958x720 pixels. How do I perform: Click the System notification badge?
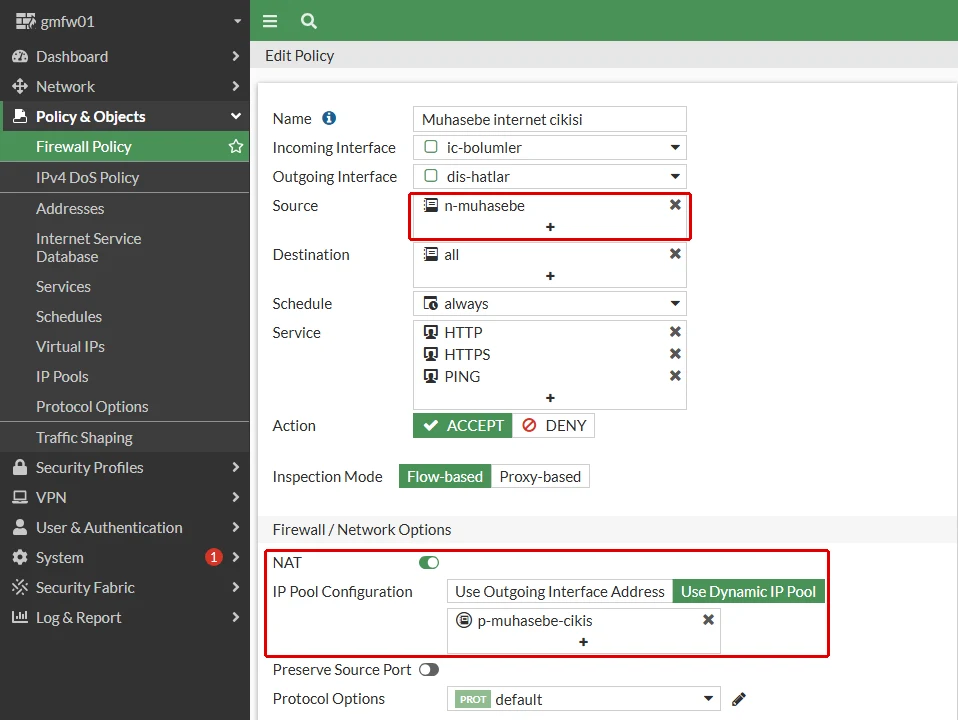214,557
